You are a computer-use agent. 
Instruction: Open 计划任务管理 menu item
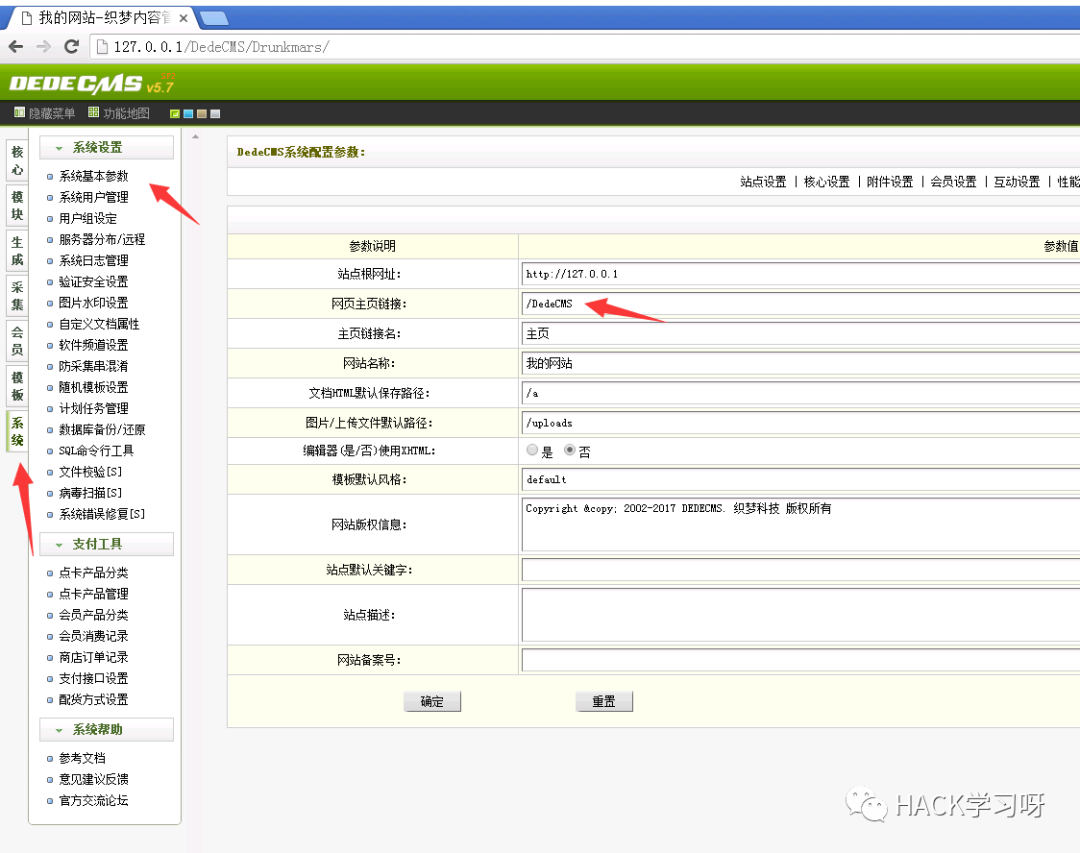coord(93,409)
